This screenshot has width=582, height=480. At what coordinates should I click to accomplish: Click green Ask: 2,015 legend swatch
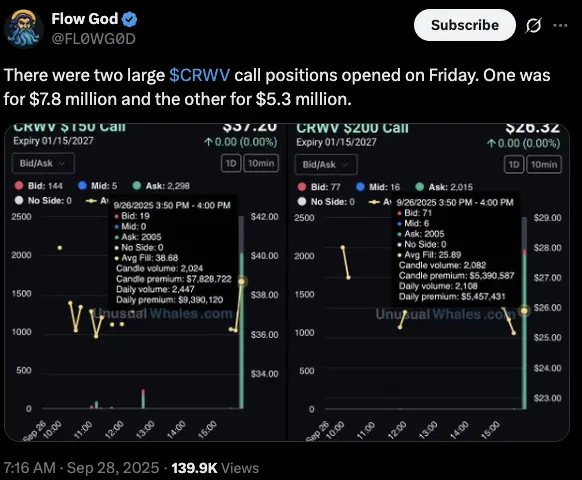coord(420,187)
